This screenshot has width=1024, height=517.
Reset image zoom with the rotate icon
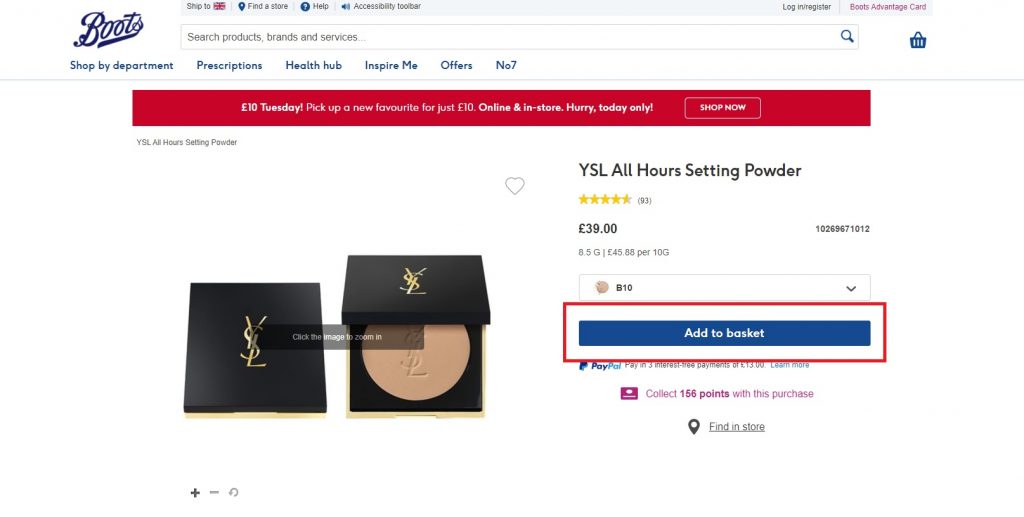coord(234,492)
